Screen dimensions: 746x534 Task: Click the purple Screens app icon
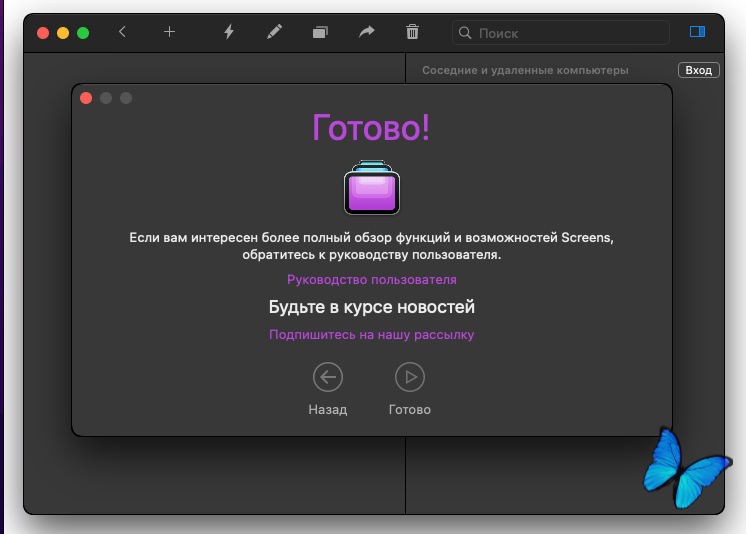coord(372,188)
